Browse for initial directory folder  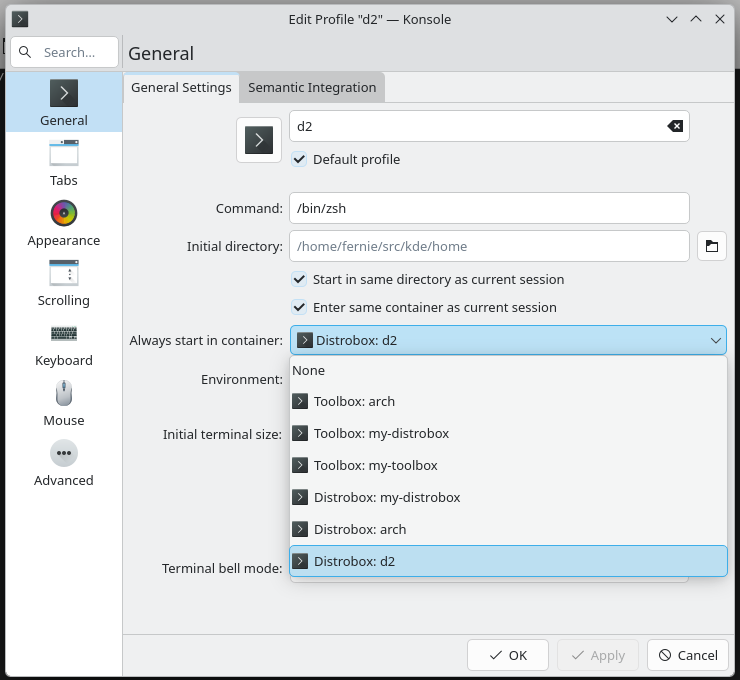tap(711, 246)
